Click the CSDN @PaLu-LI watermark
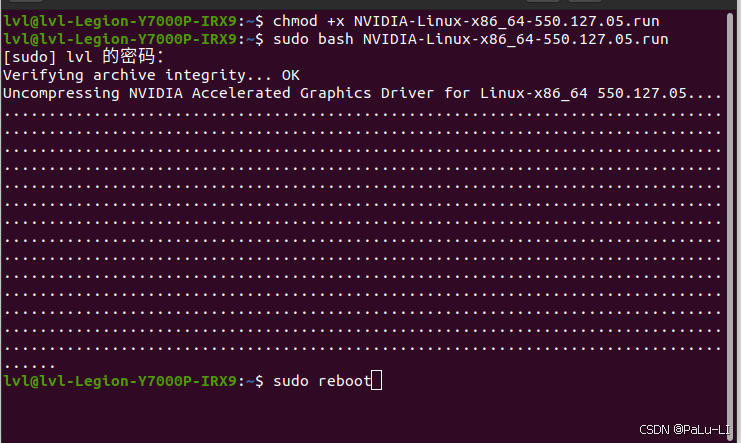 [x=685, y=429]
